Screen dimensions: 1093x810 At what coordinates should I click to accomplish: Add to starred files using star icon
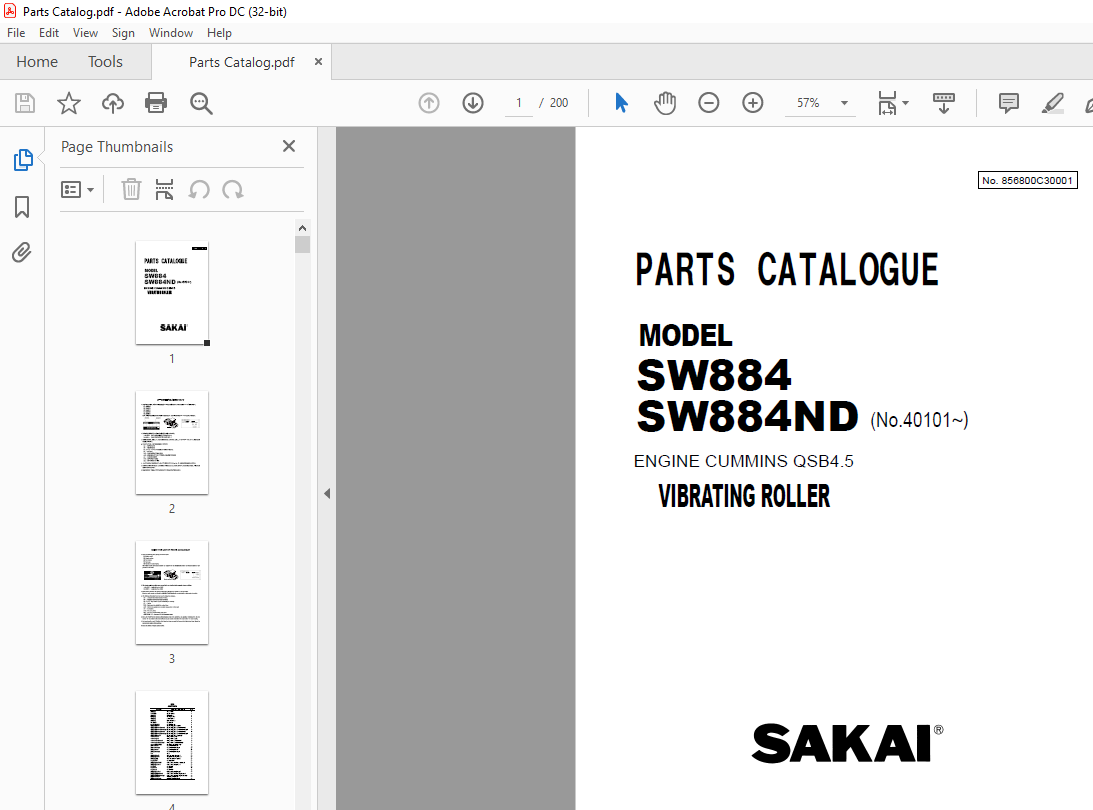[x=68, y=103]
